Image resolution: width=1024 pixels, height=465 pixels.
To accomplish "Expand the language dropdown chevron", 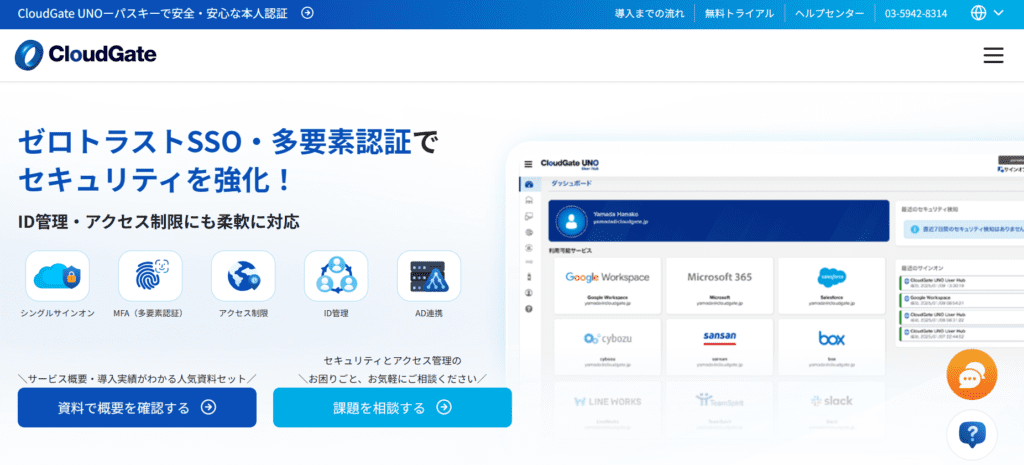I will 999,13.
